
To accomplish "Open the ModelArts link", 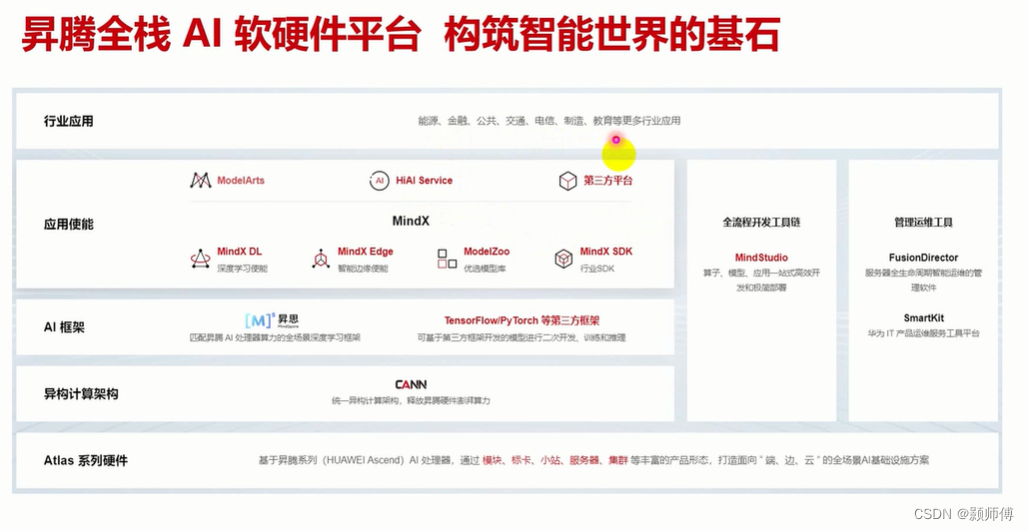I will 241,181.
